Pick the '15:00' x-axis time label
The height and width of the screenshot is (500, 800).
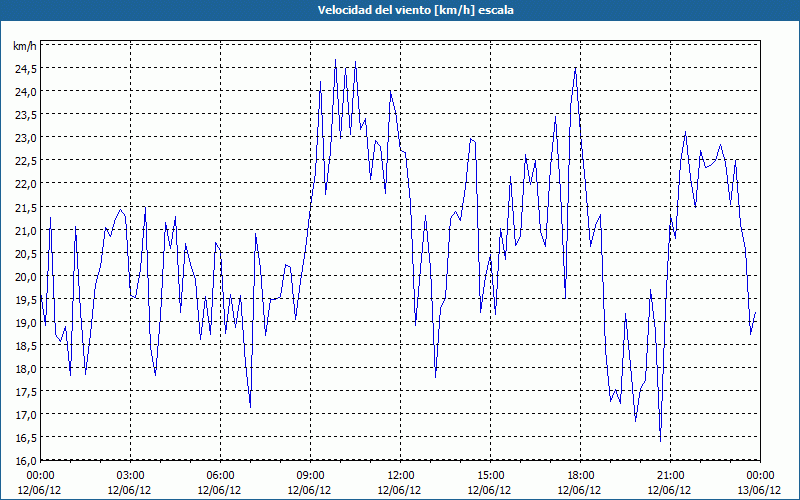[490, 476]
